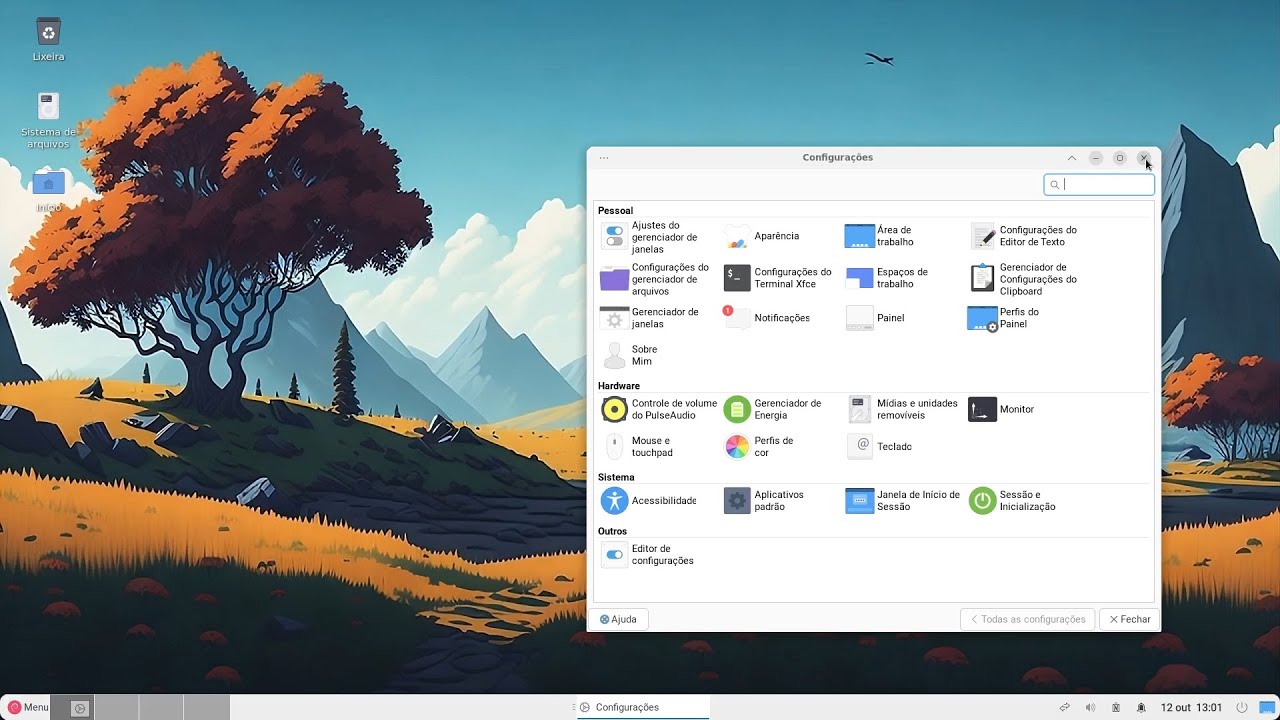Click the session power button in panel
The width and height of the screenshot is (1280, 720).
tap(1241, 707)
